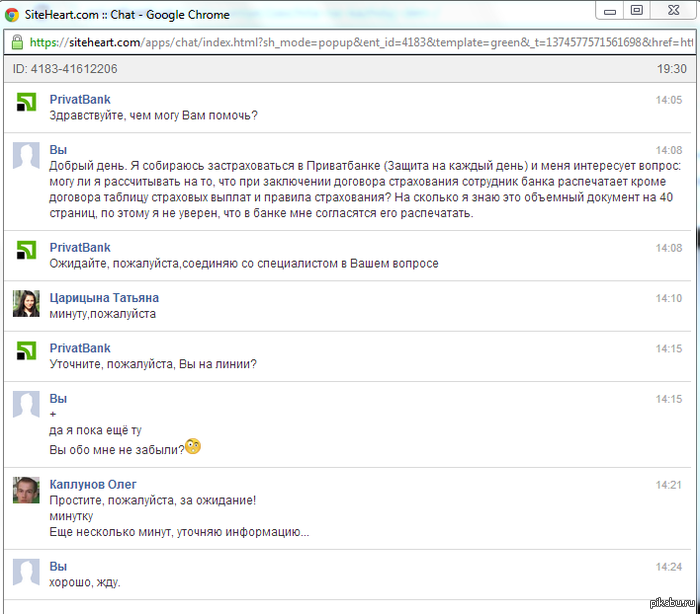The height and width of the screenshot is (614, 700).
Task: Click the name 'Каплунов Олег'
Action: point(93,485)
